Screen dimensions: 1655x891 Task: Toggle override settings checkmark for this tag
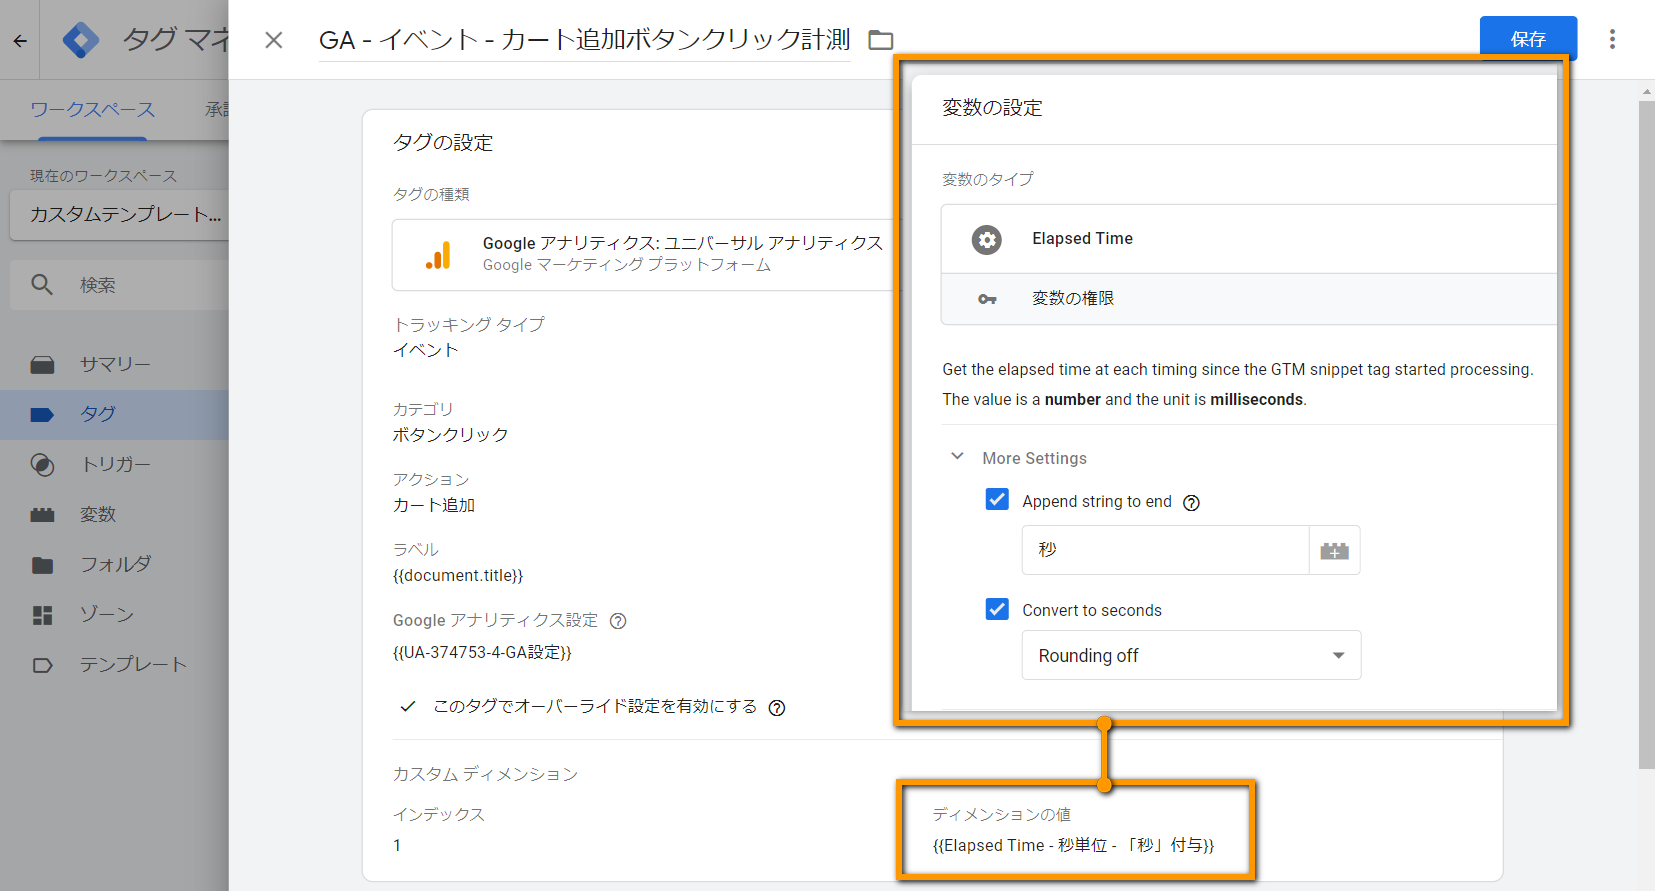[408, 706]
